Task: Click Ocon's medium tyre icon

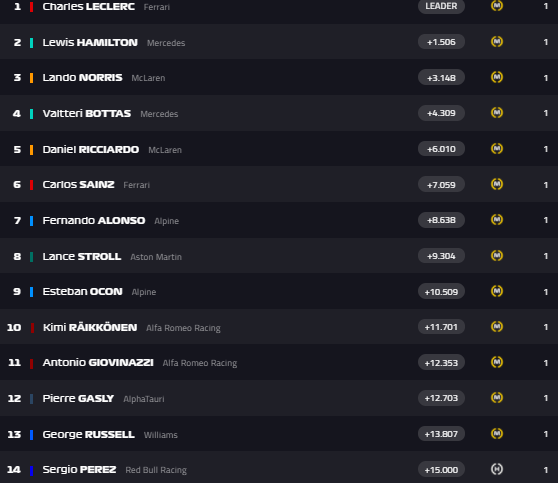Action: pos(497,291)
